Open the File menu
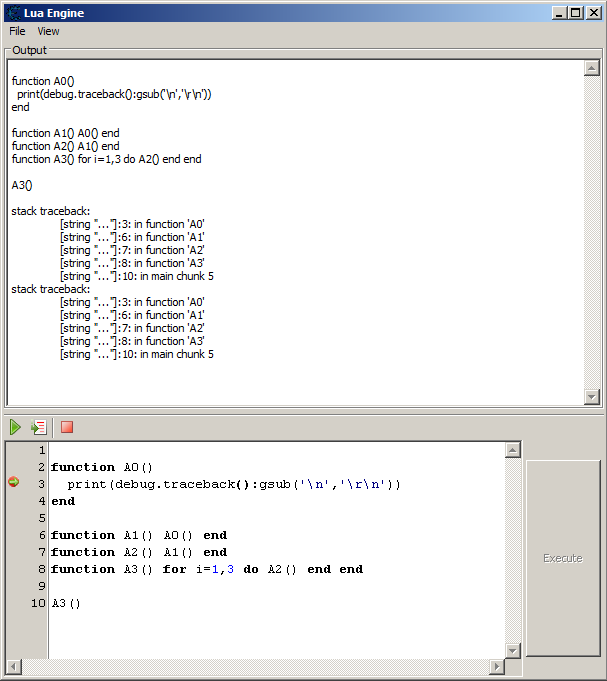Screen dimensions: 607x681 point(17,31)
